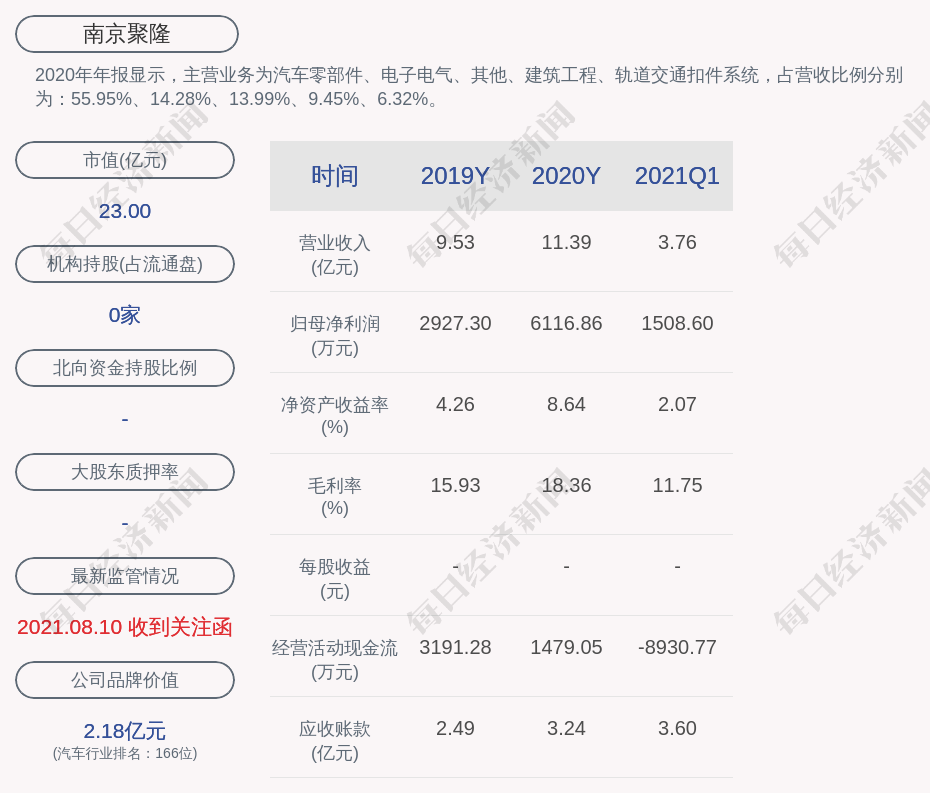Click the 最新监管情况 label pill
The height and width of the screenshot is (793, 930).
125,576
